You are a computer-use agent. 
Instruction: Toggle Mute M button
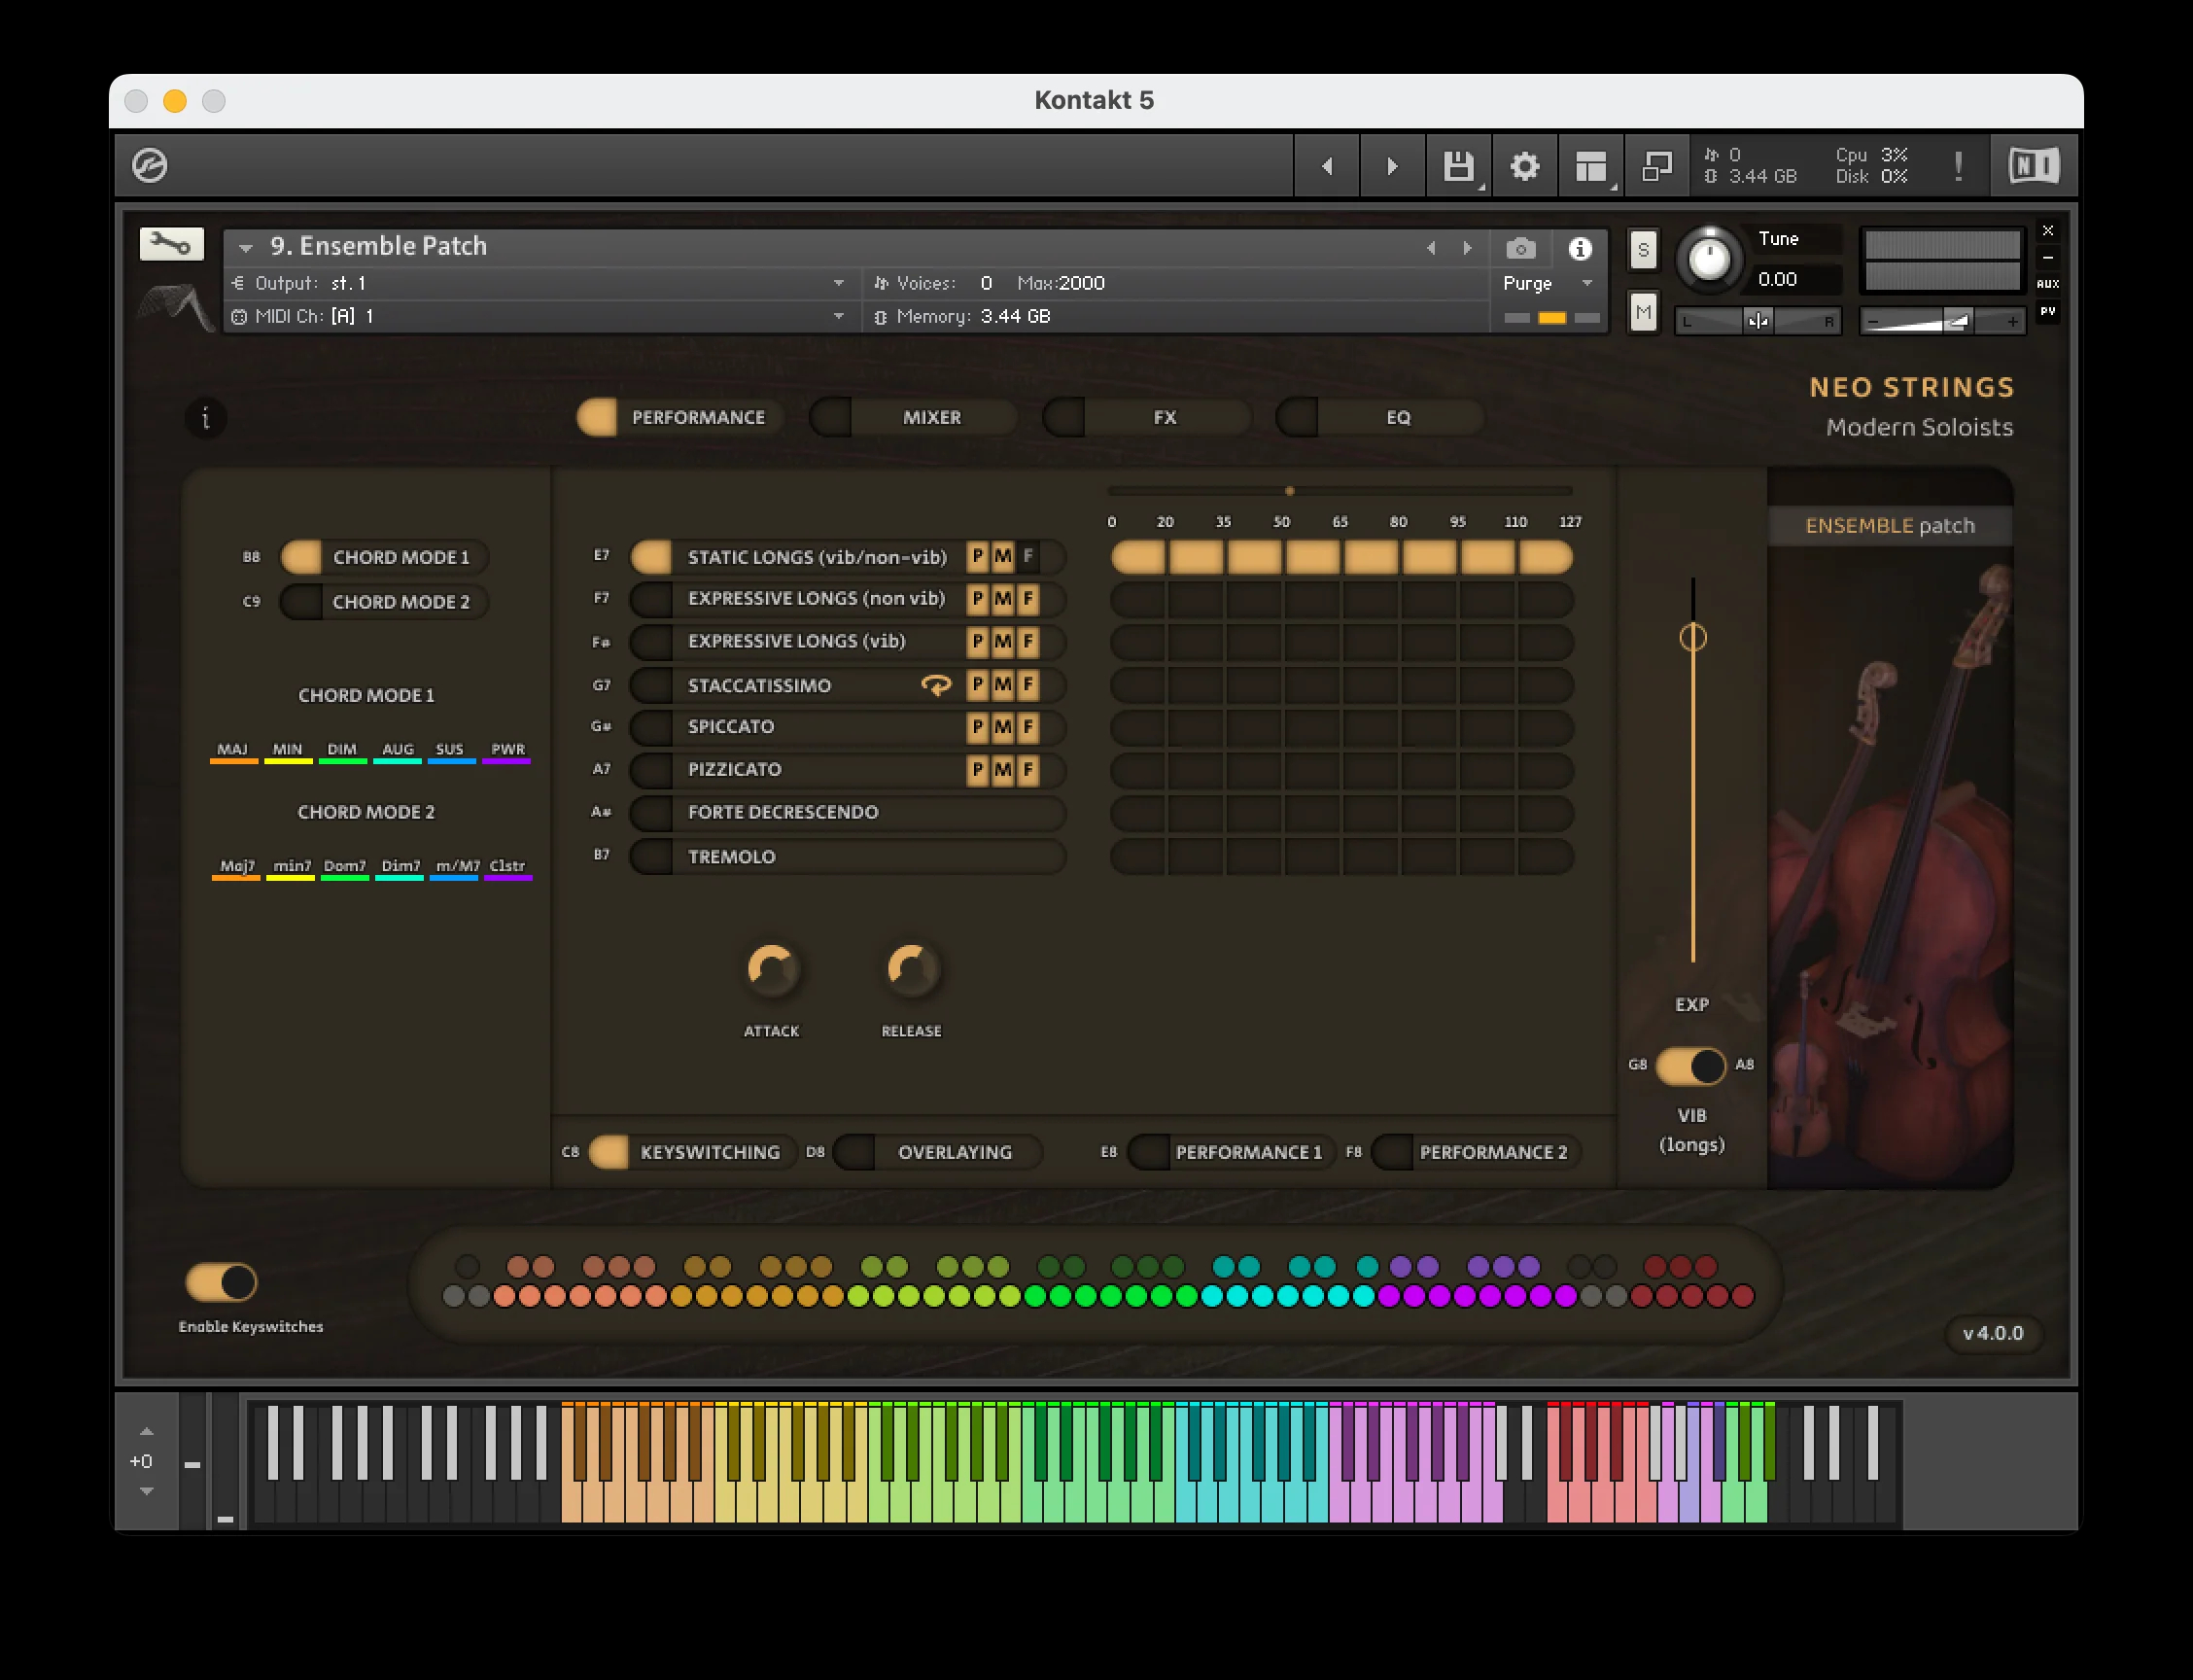pos(1643,312)
